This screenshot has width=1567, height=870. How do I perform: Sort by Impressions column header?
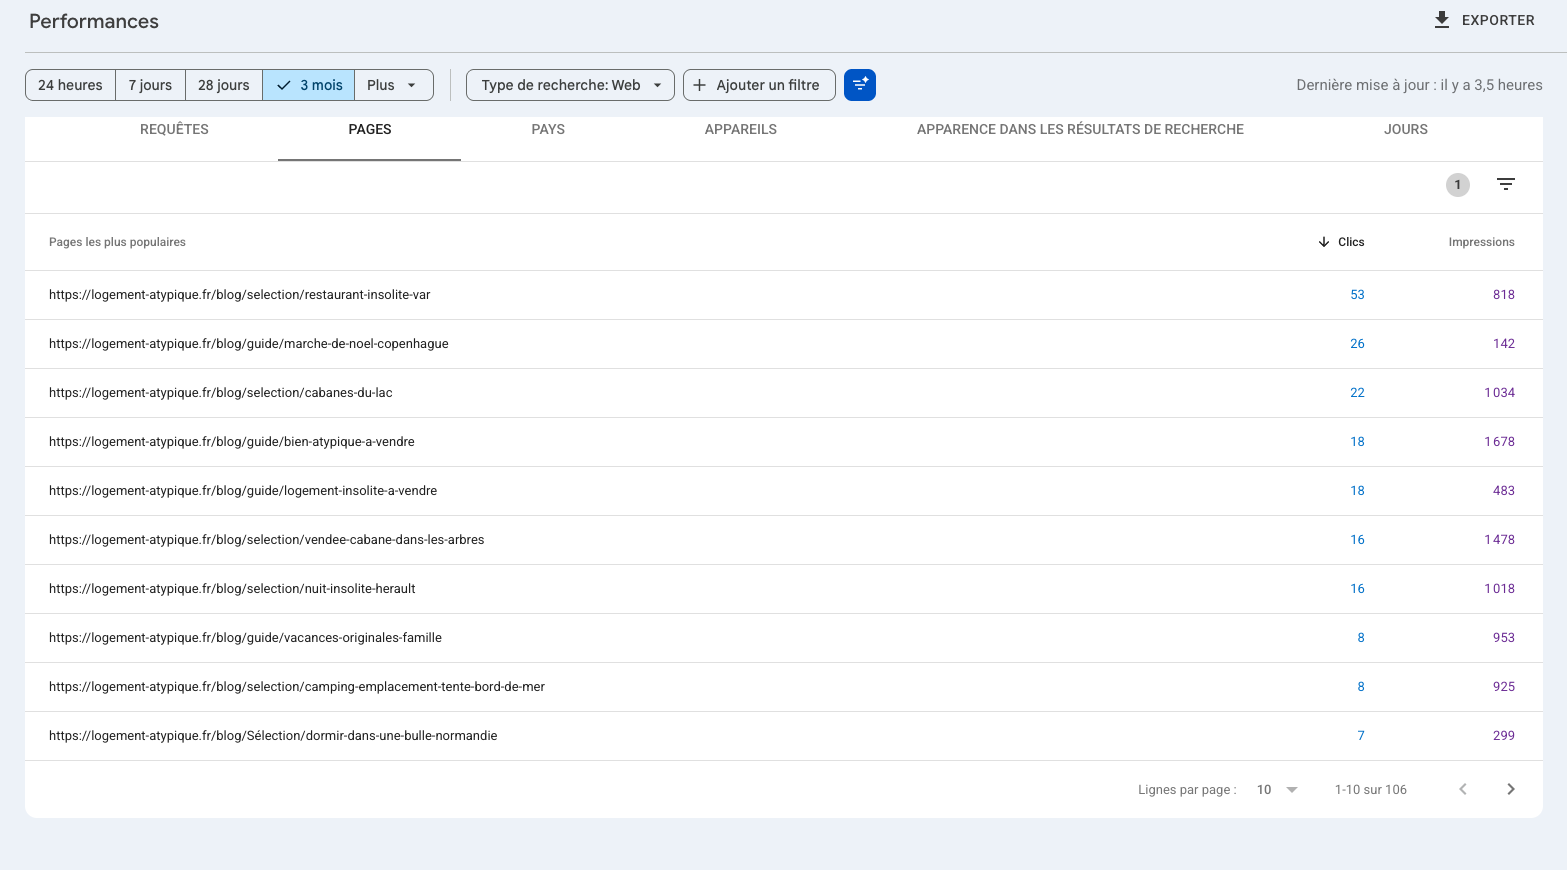pos(1481,242)
